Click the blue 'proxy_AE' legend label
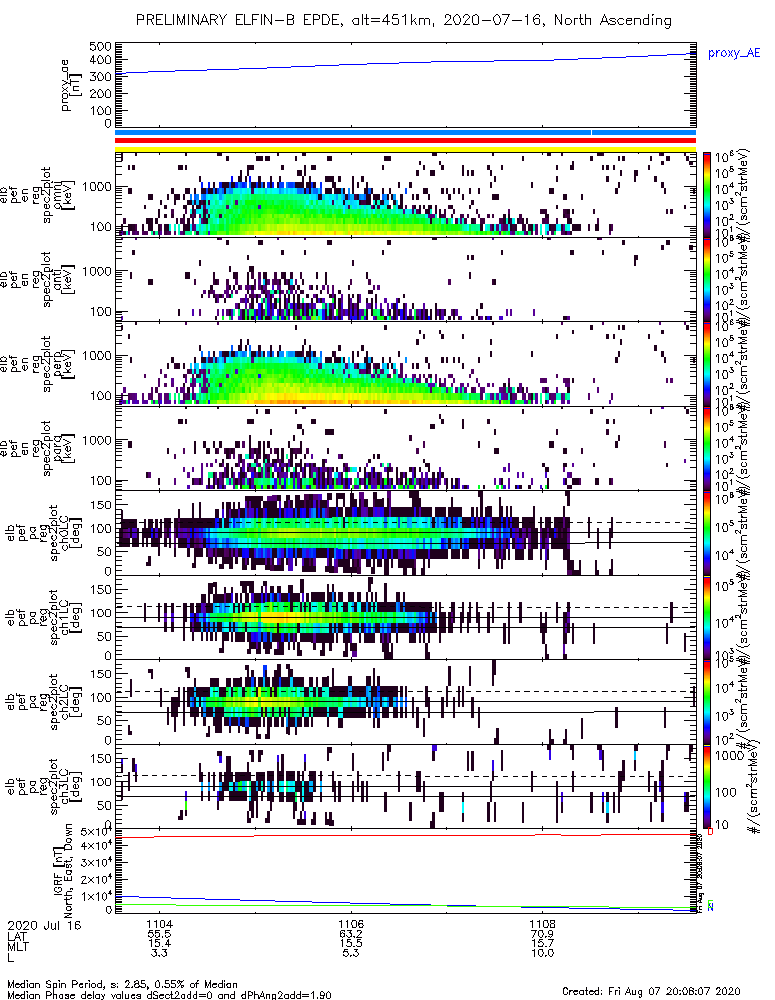The image size is (775, 1000). point(734,53)
